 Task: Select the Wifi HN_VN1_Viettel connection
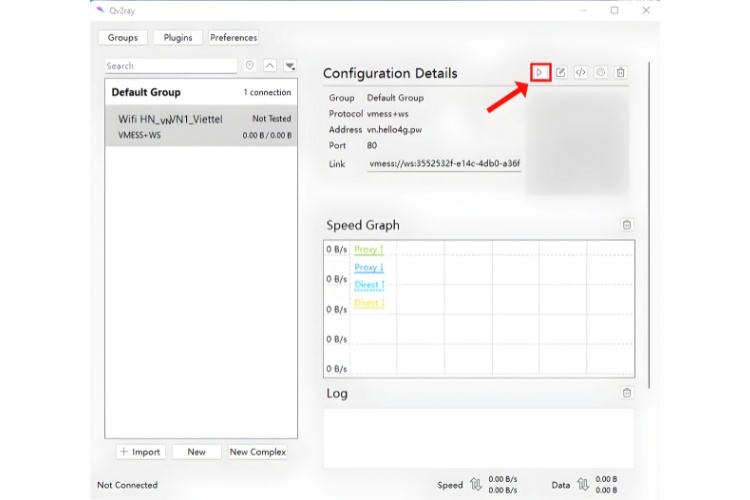[x=201, y=126]
